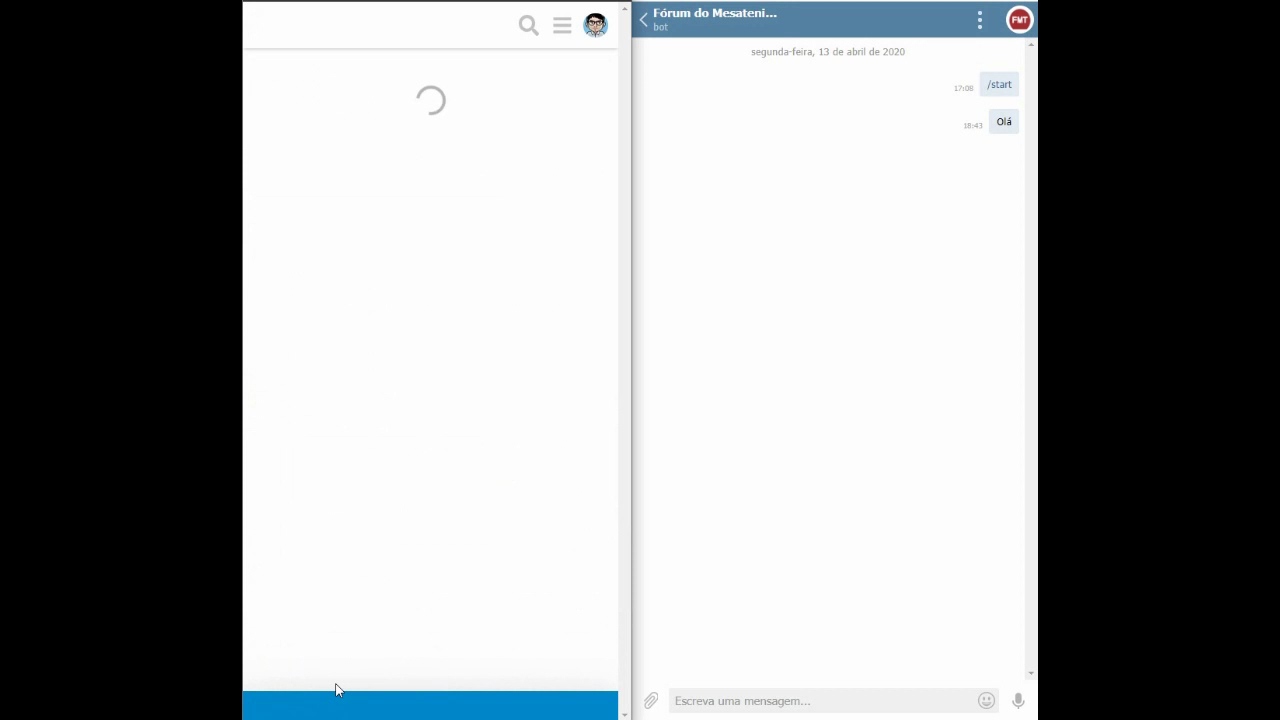
Task: Click the loading spinner in forum page
Action: coord(431,101)
